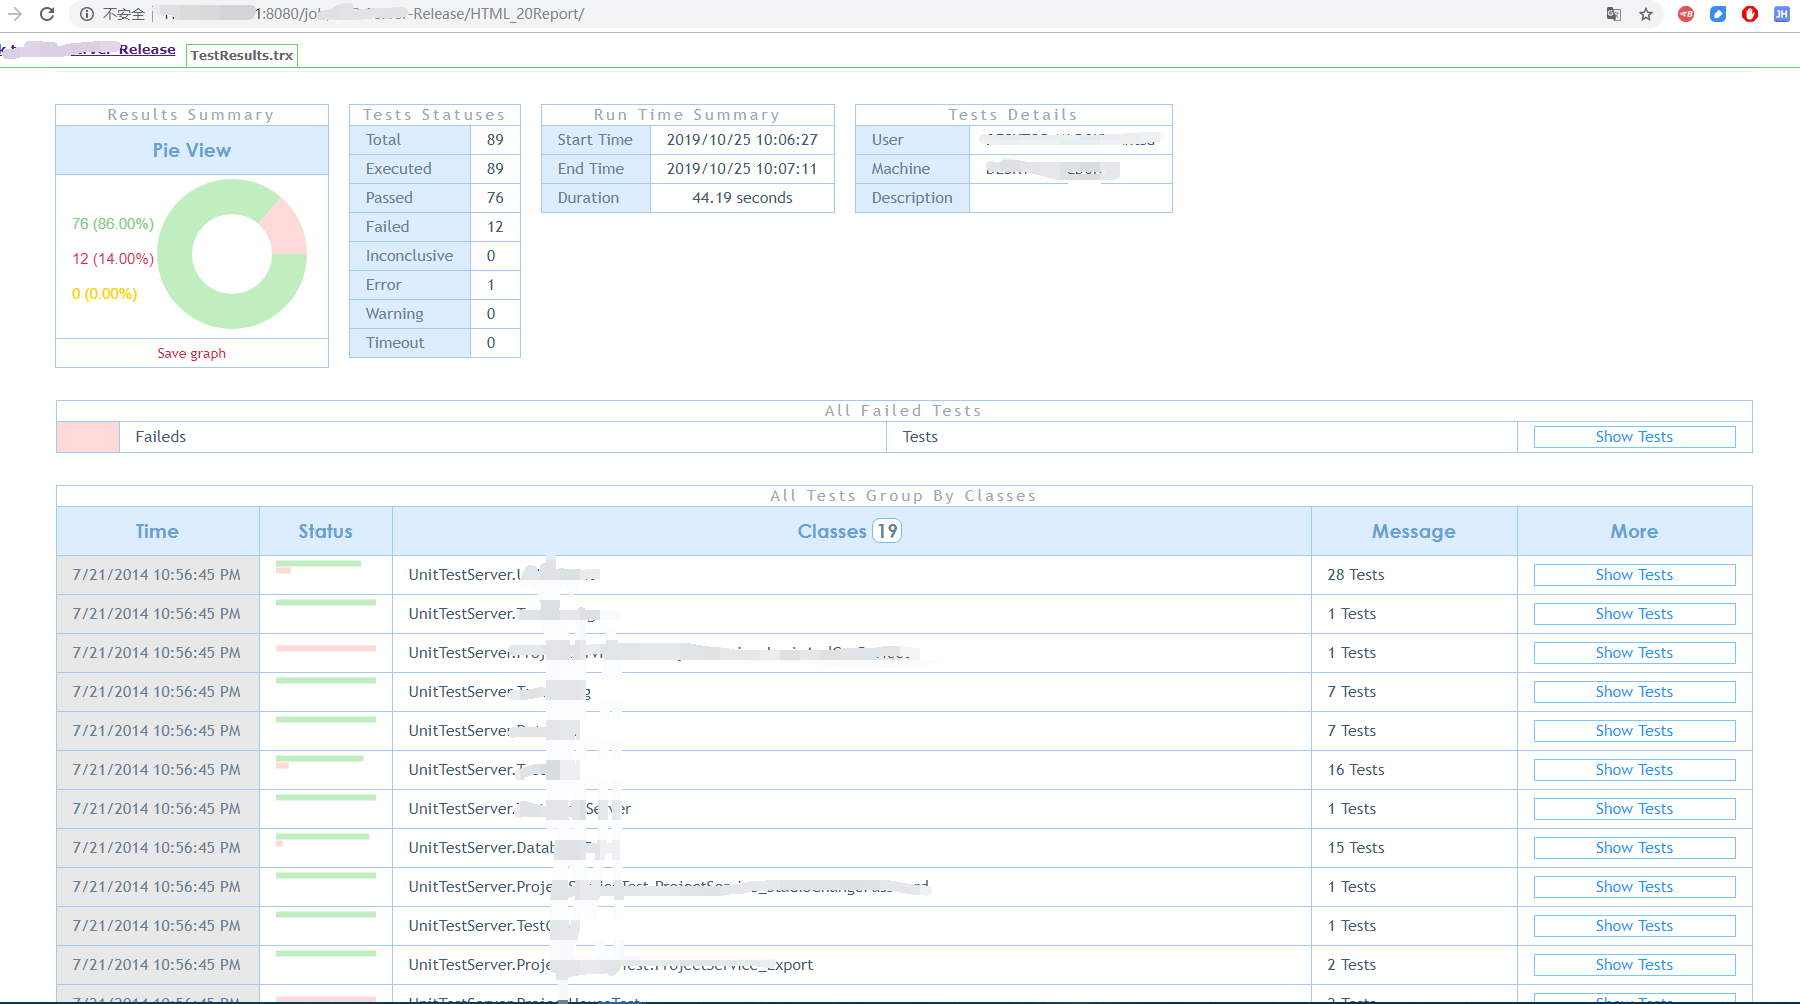This screenshot has width=1800, height=1004.
Task: Click the site information icon in the address bar
Action: 87,14
